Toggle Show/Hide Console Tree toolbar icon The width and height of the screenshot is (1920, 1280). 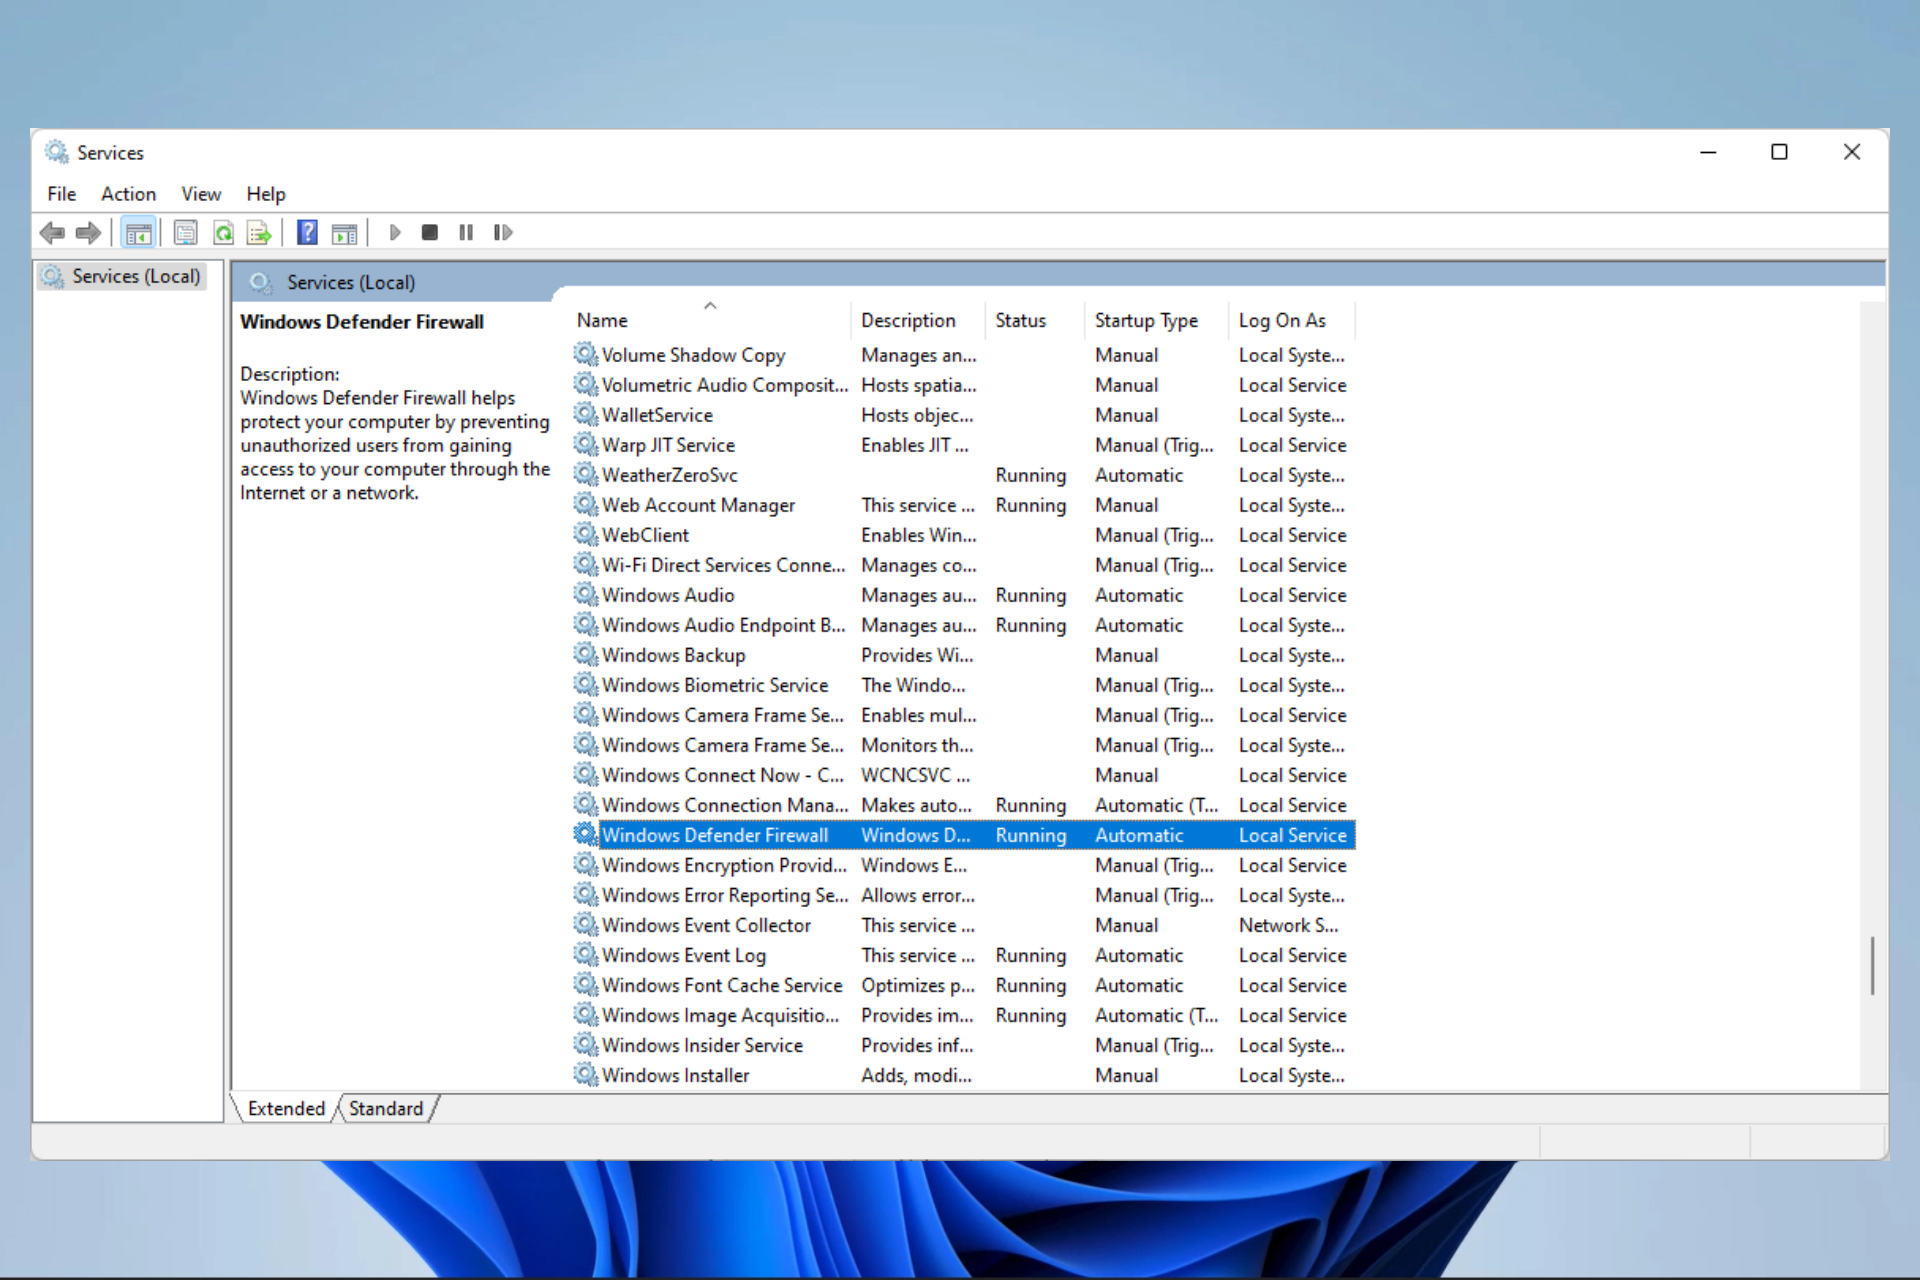138,233
